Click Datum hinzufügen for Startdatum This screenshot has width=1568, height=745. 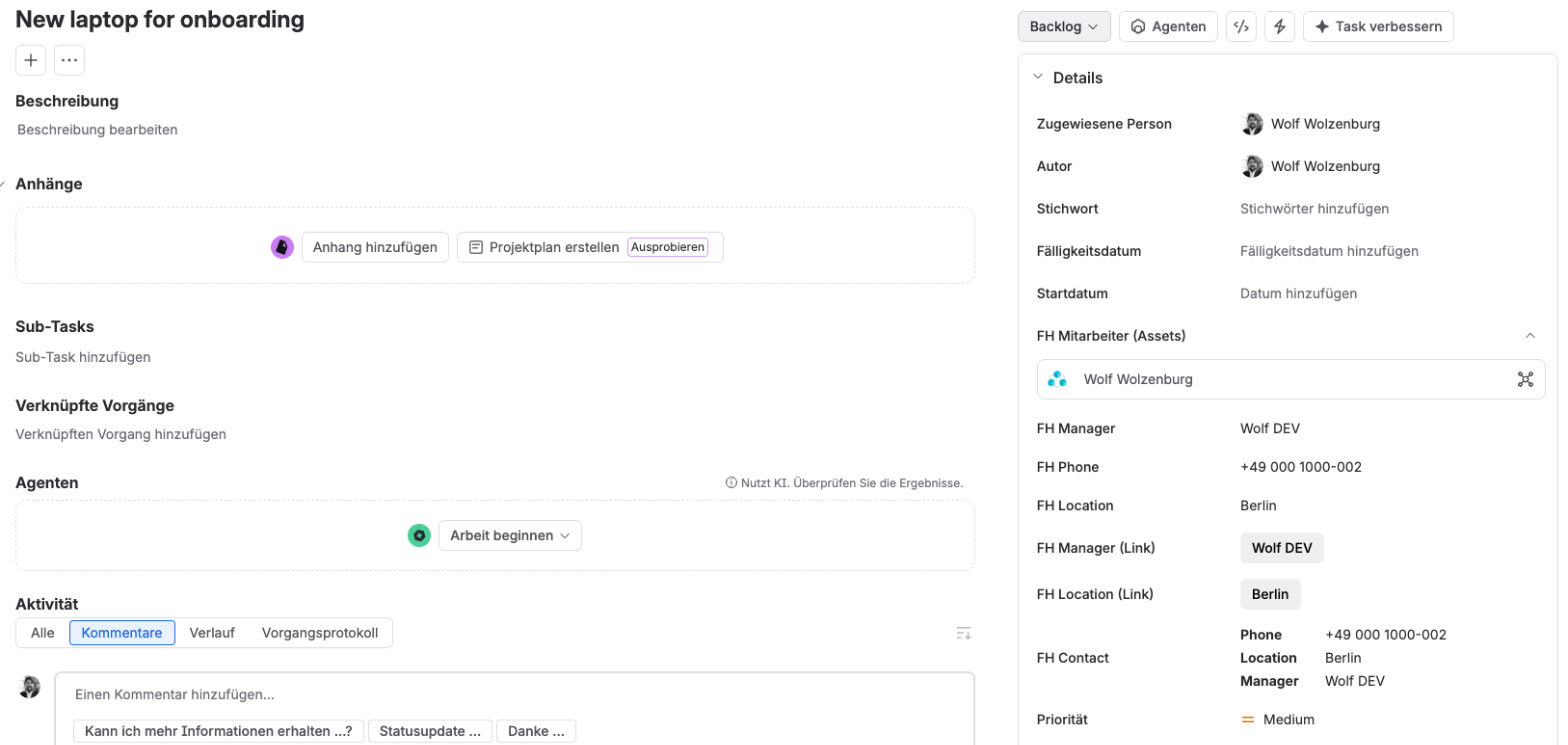point(1298,294)
